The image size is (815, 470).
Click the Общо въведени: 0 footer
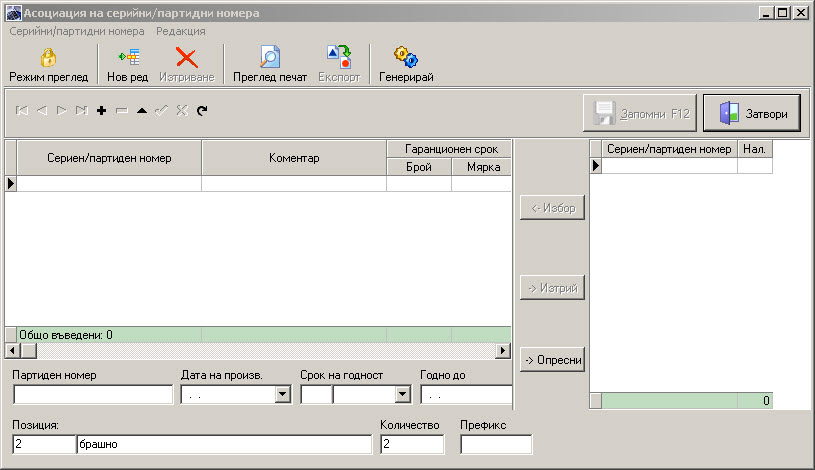66,335
